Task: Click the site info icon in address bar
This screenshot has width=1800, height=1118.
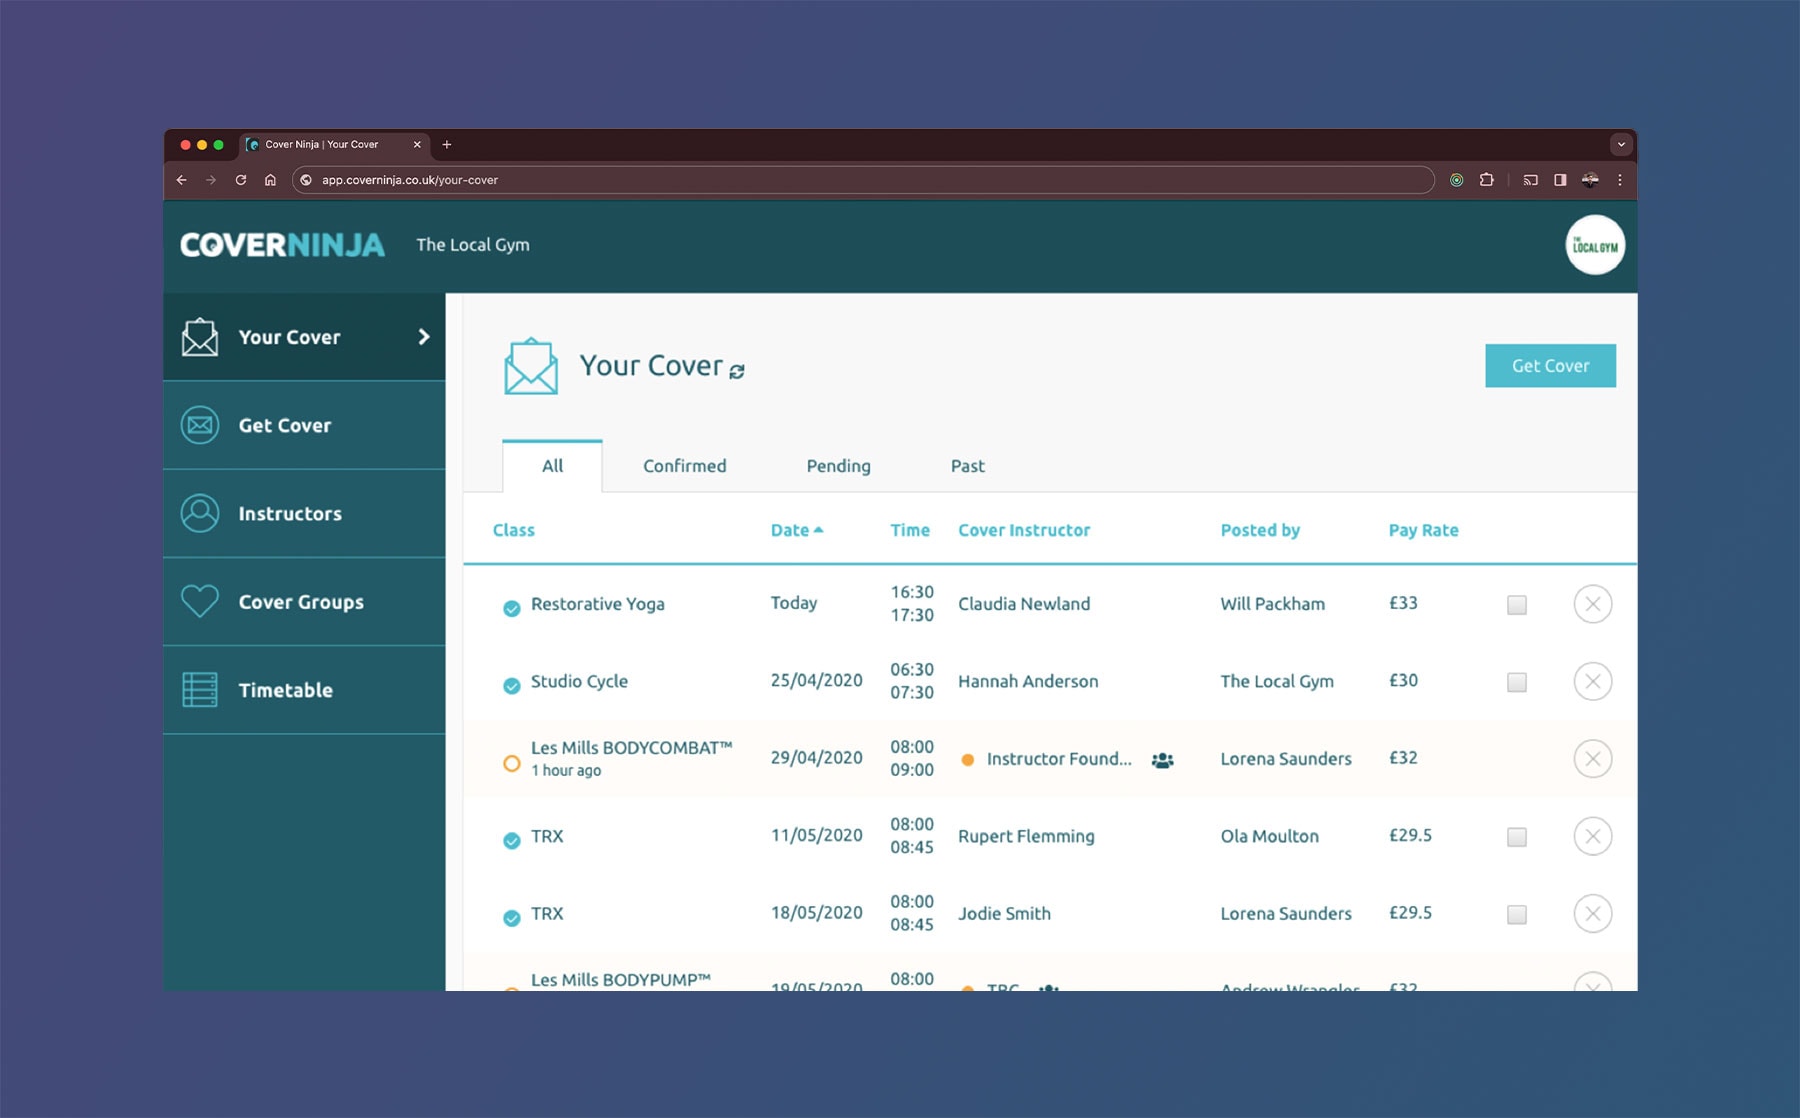Action: click(306, 180)
